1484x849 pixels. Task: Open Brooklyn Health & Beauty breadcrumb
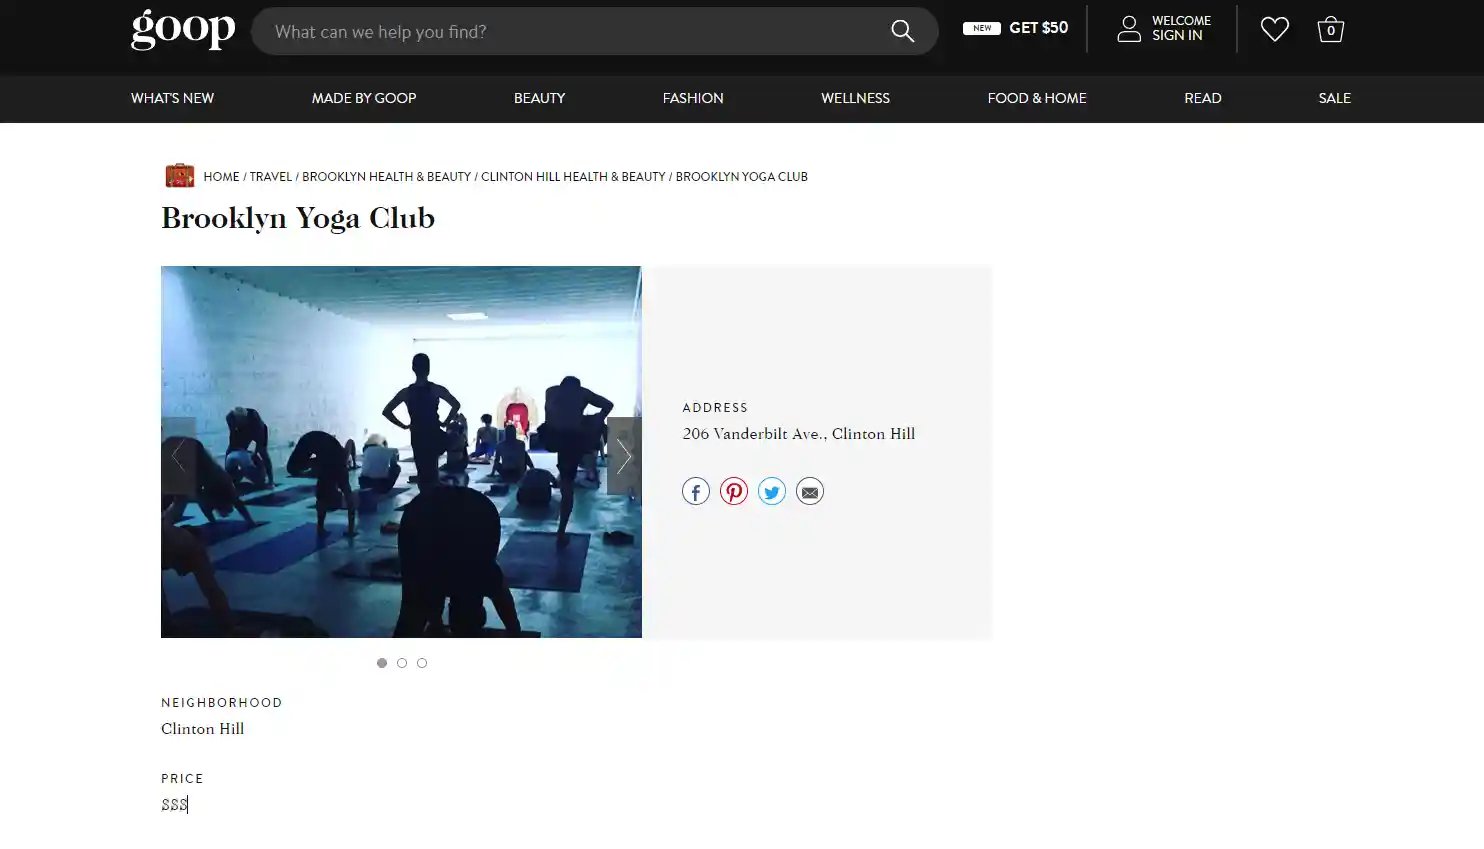point(386,177)
